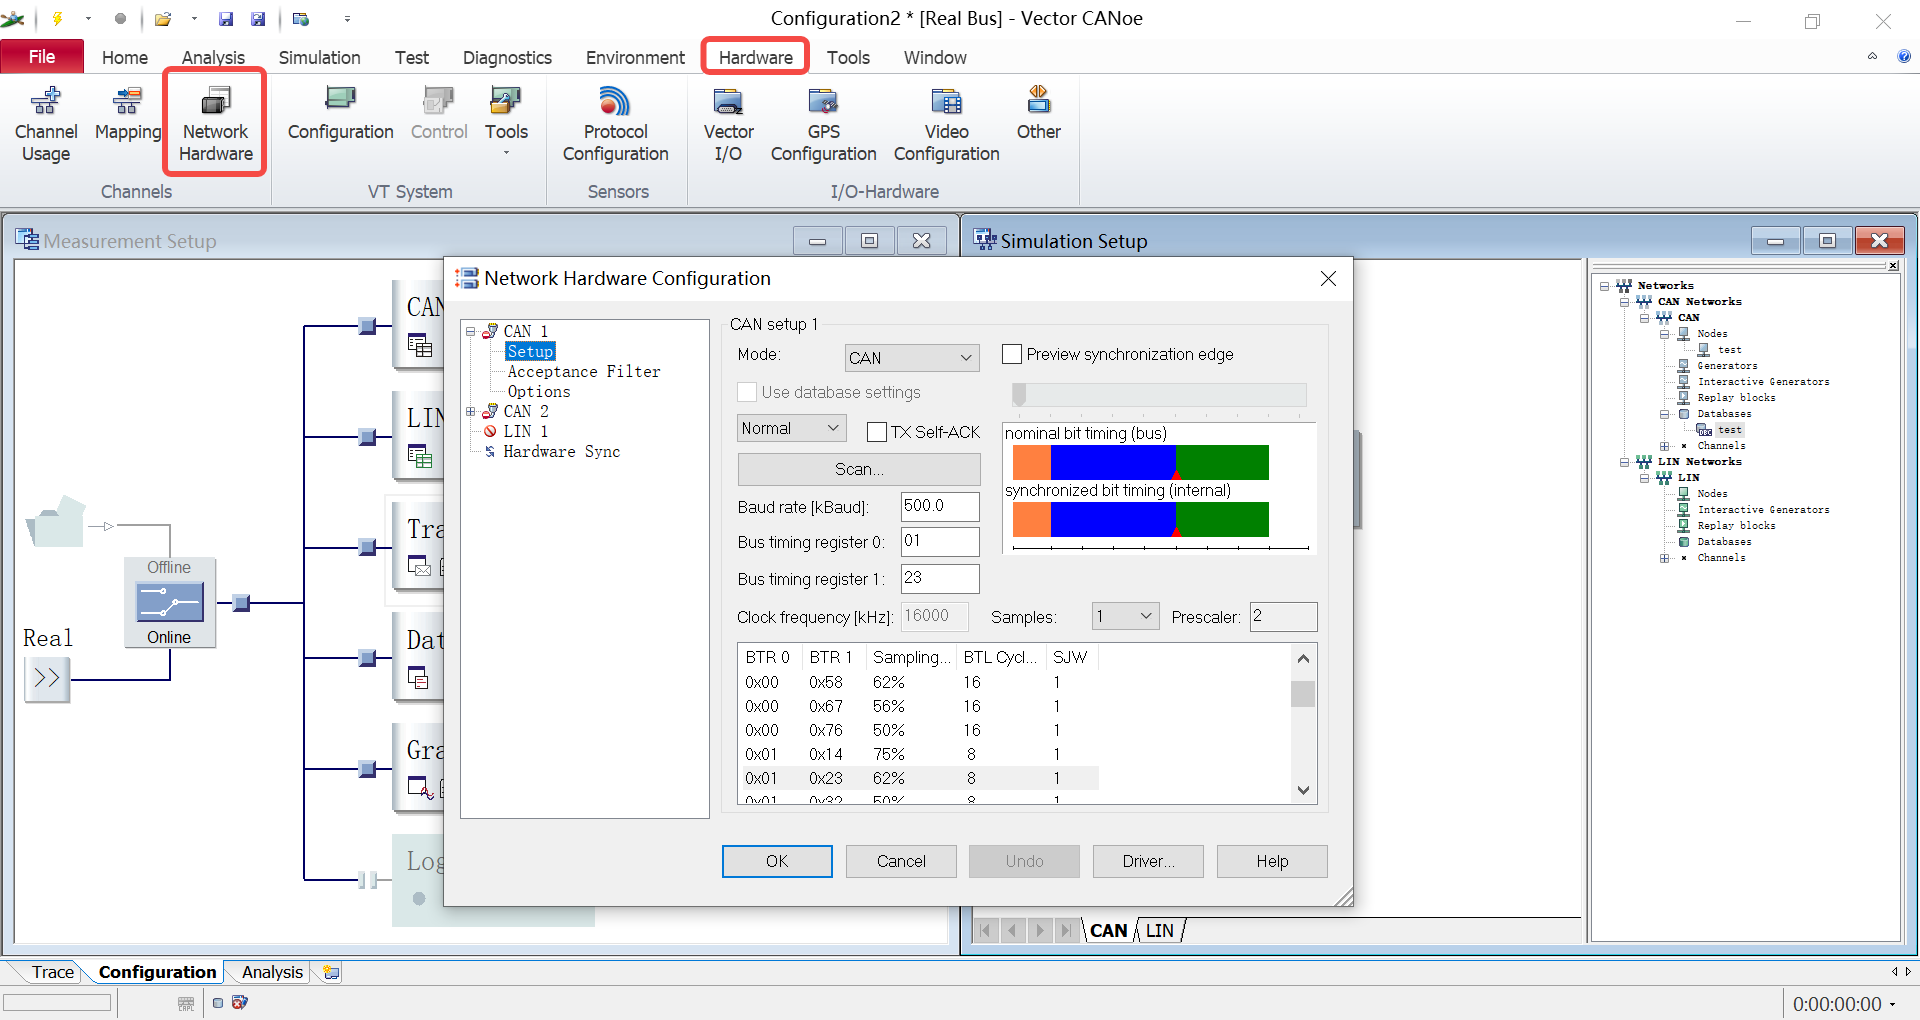Open Protocol Configuration for sensors
This screenshot has width=1920, height=1020.
615,125
